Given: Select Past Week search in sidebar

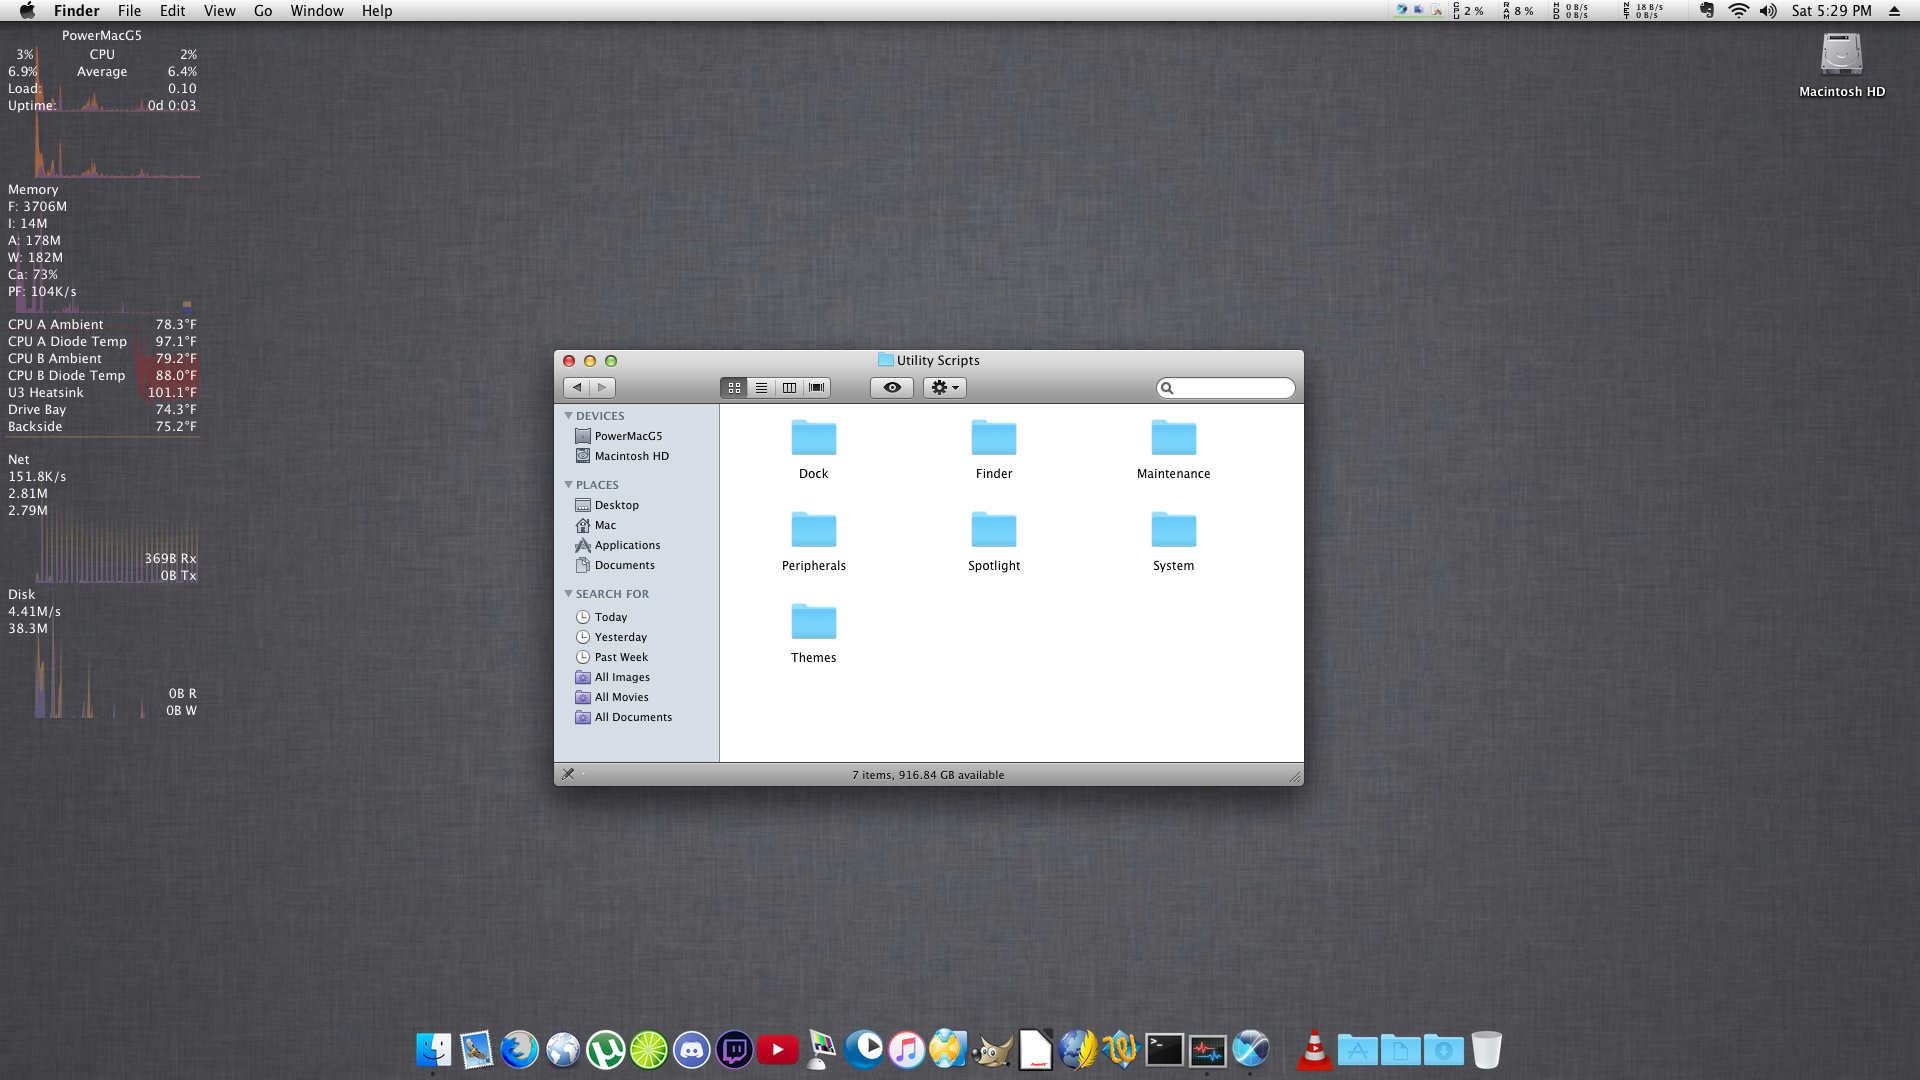Looking at the screenshot, I should (621, 657).
